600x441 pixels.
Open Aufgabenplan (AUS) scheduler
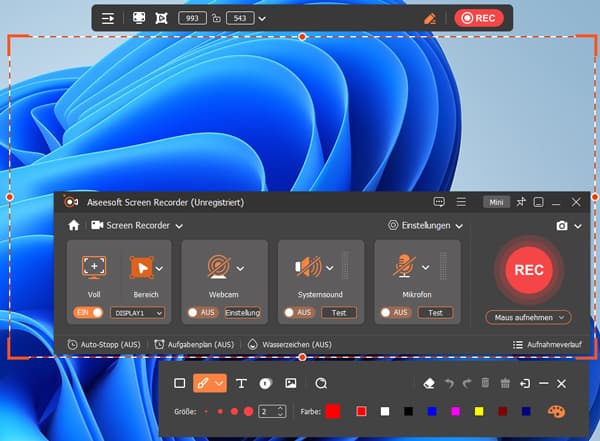[194, 345]
